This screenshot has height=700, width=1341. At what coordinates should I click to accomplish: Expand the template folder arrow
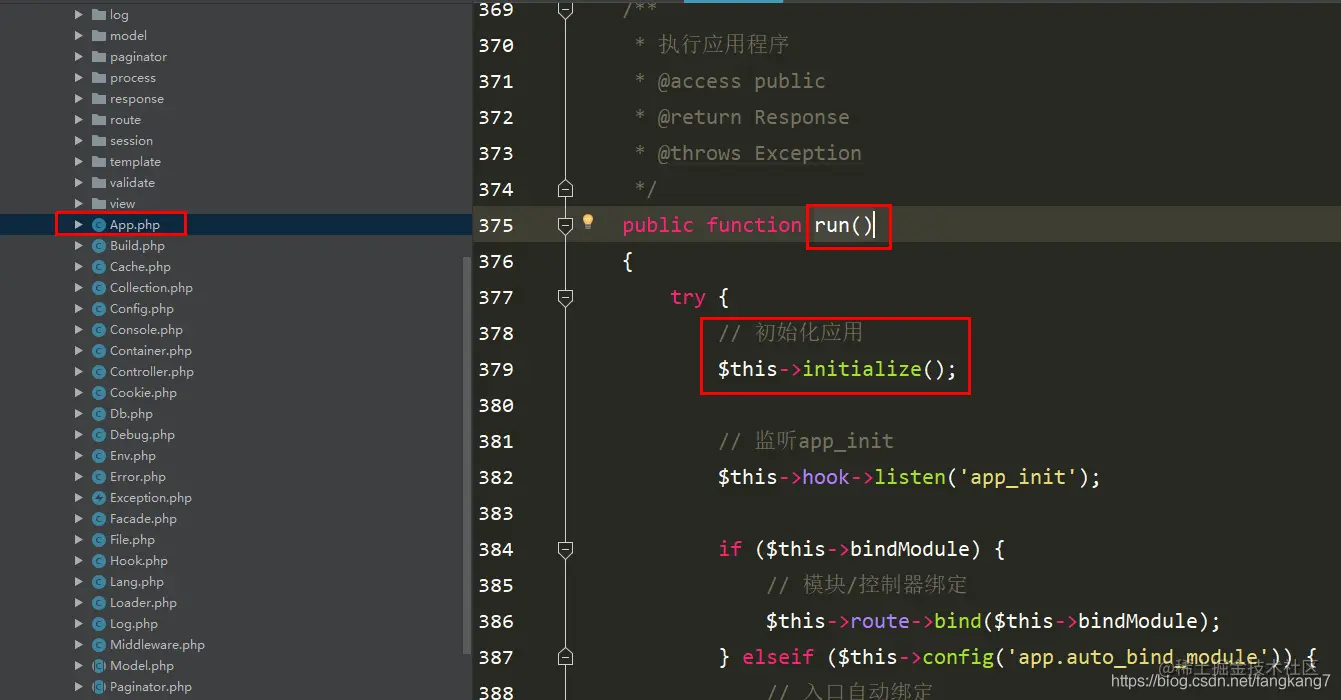coord(79,162)
